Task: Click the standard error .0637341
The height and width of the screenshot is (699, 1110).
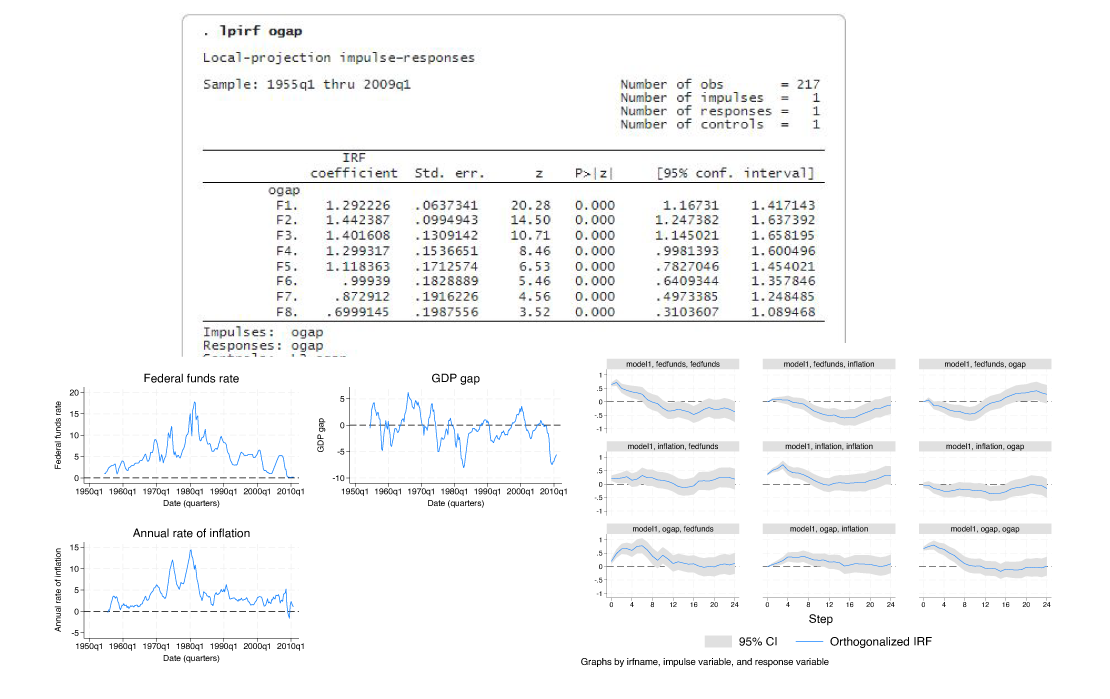Action: (x=446, y=205)
